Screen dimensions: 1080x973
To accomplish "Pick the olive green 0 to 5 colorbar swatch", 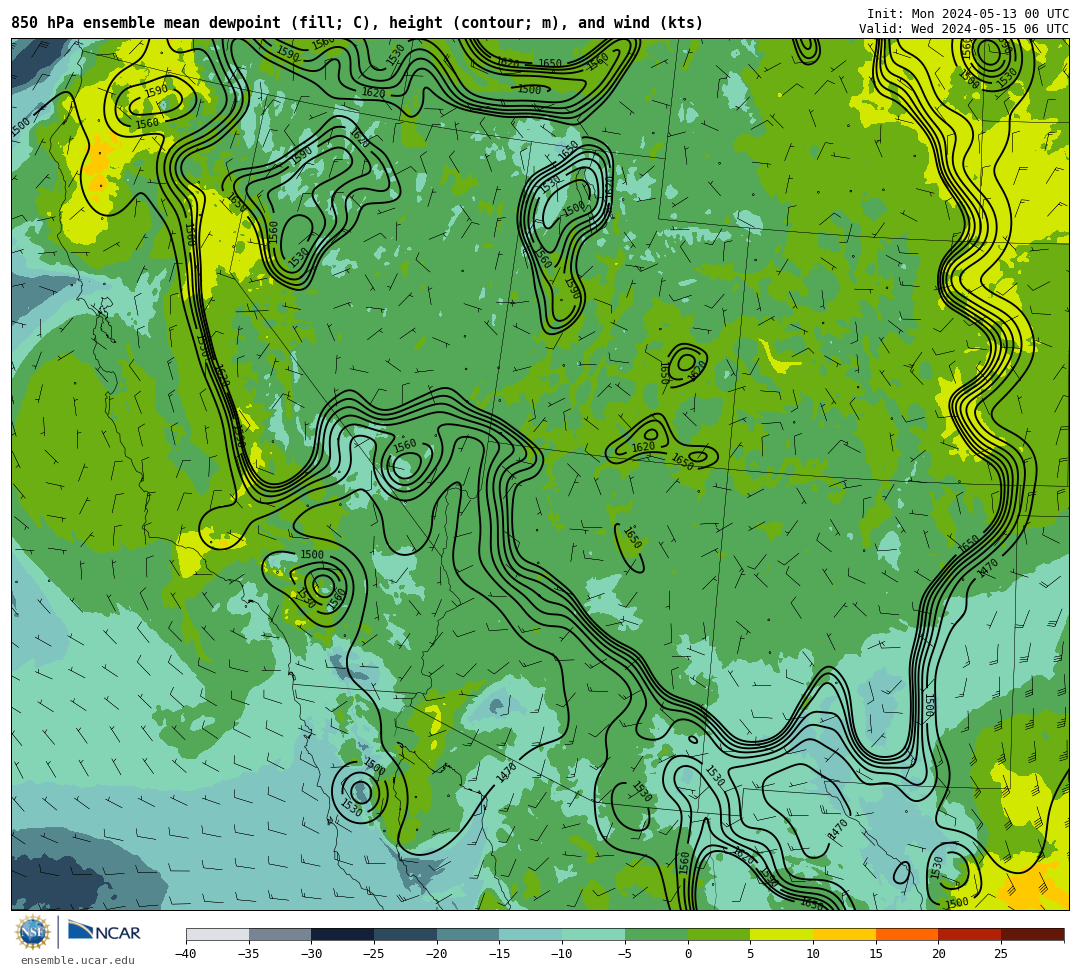I will [719, 934].
